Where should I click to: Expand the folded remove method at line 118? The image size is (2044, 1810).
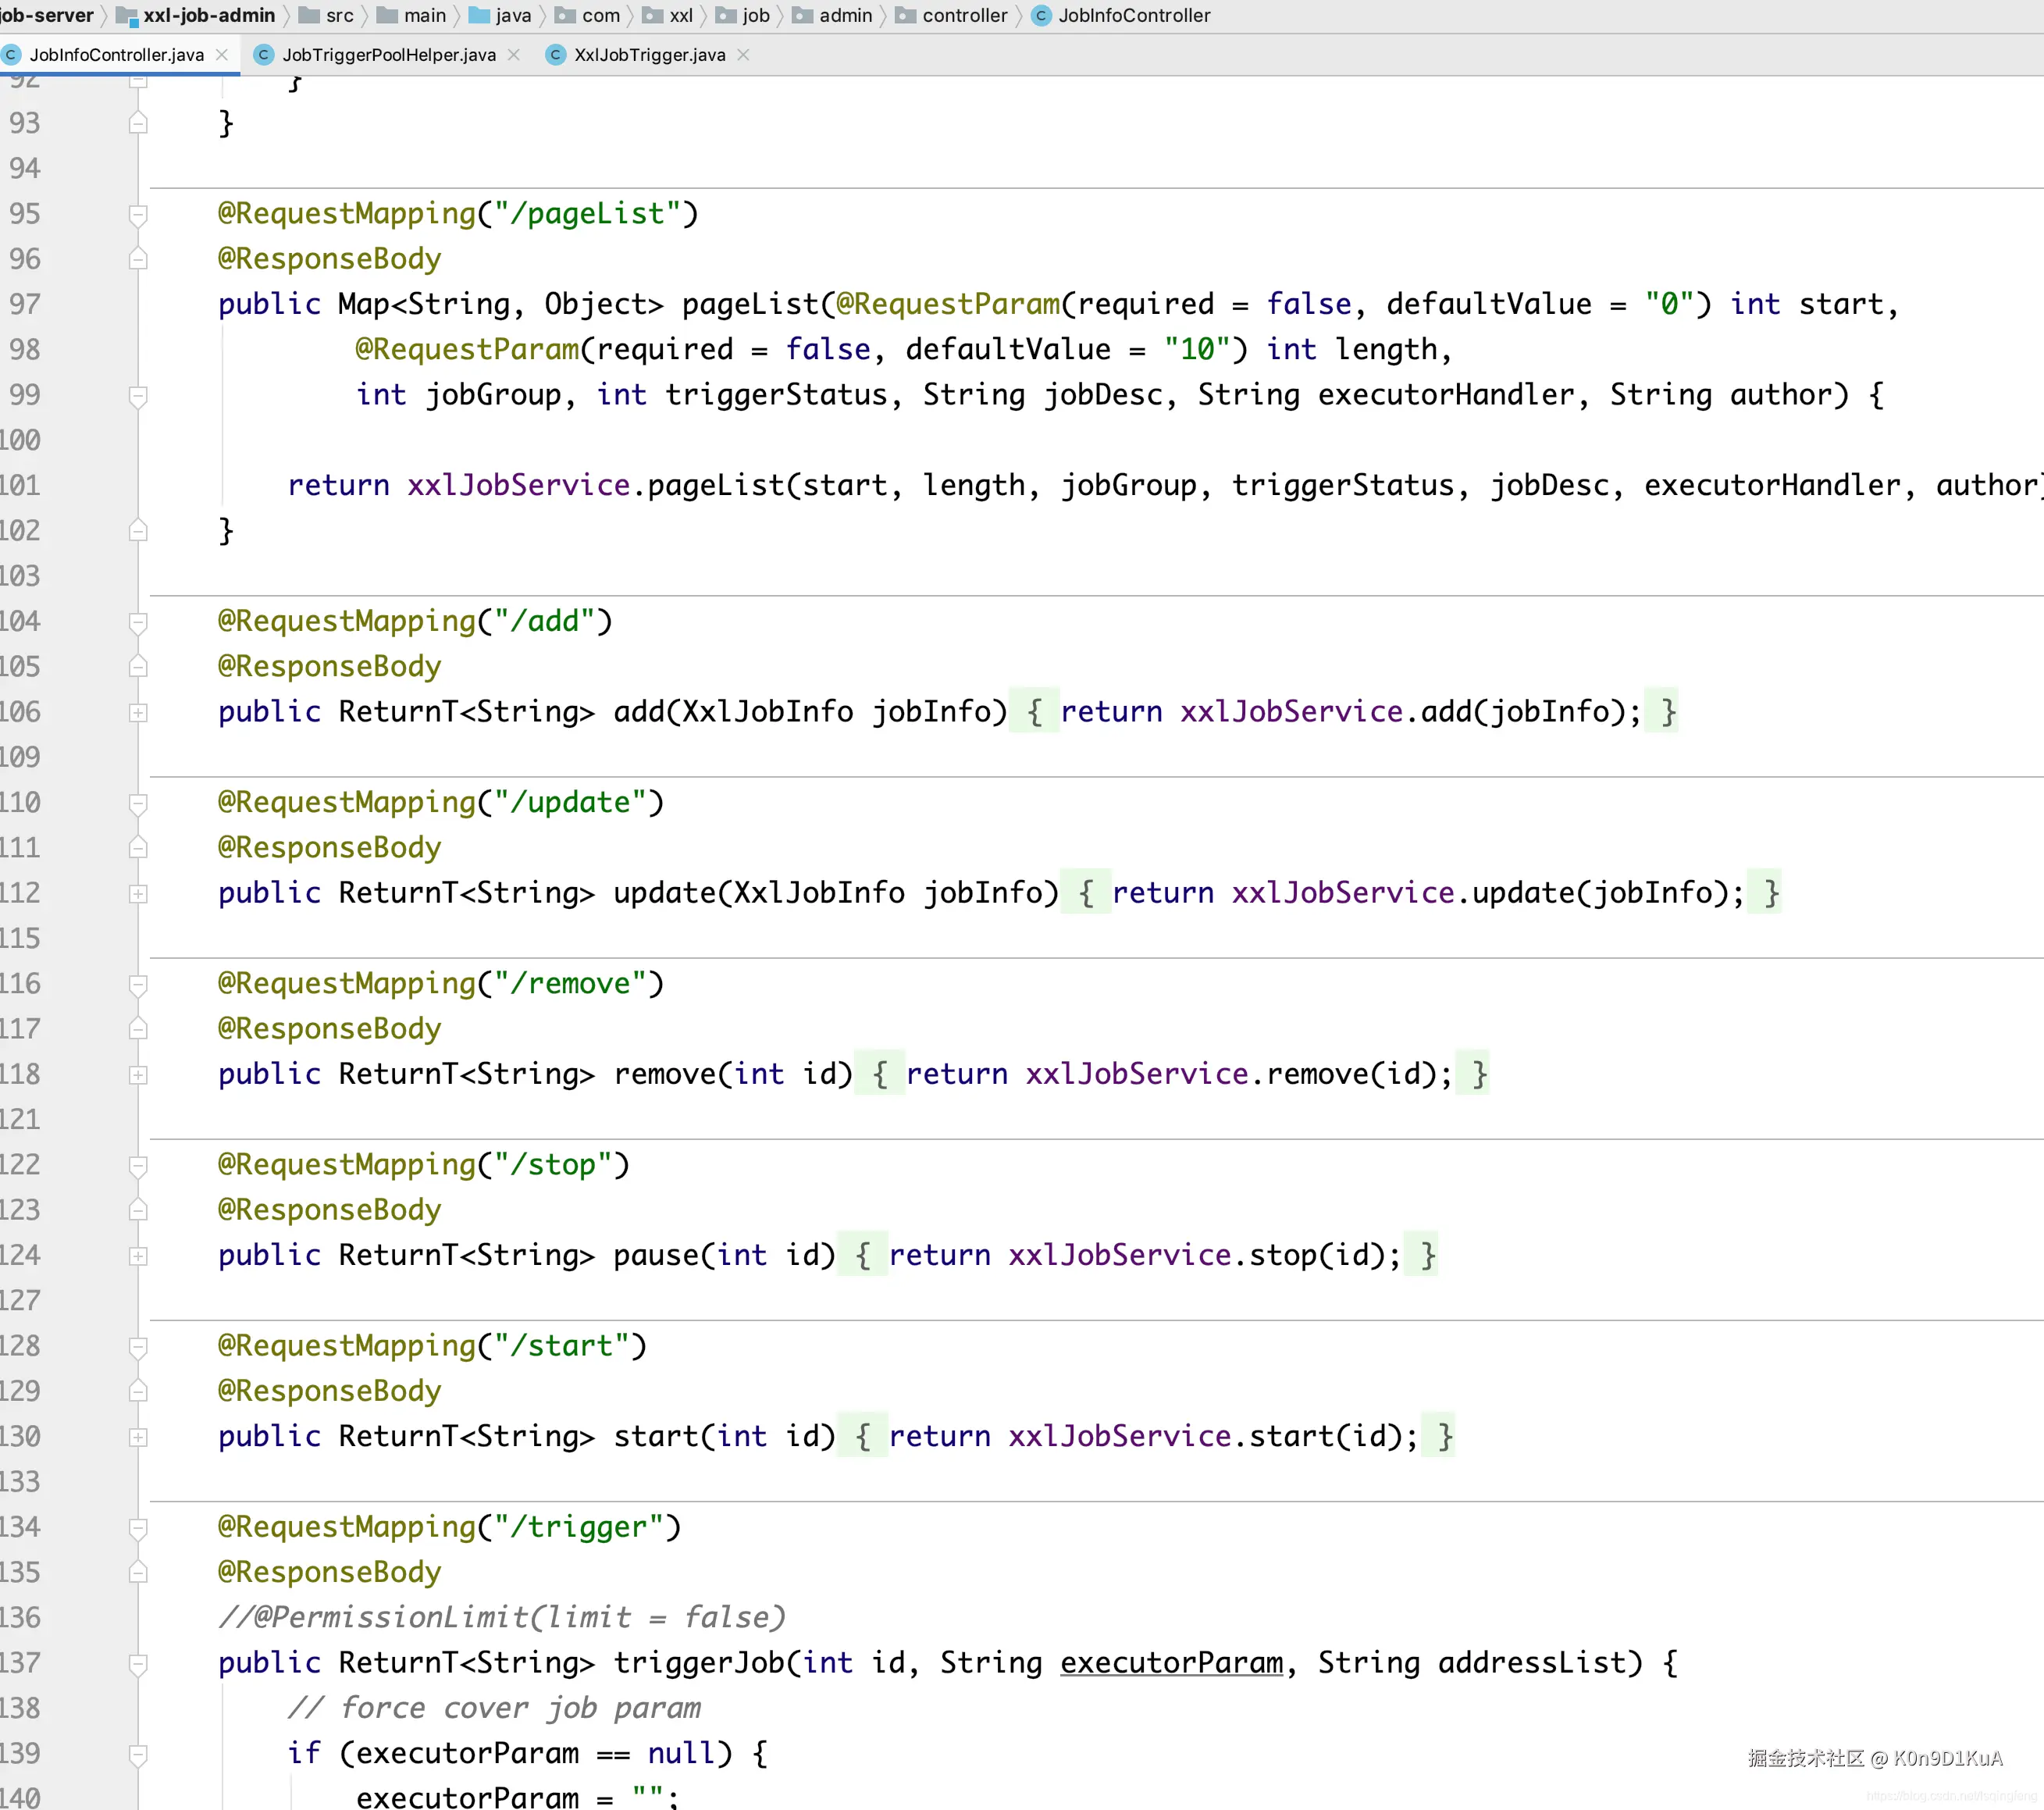[x=138, y=1075]
